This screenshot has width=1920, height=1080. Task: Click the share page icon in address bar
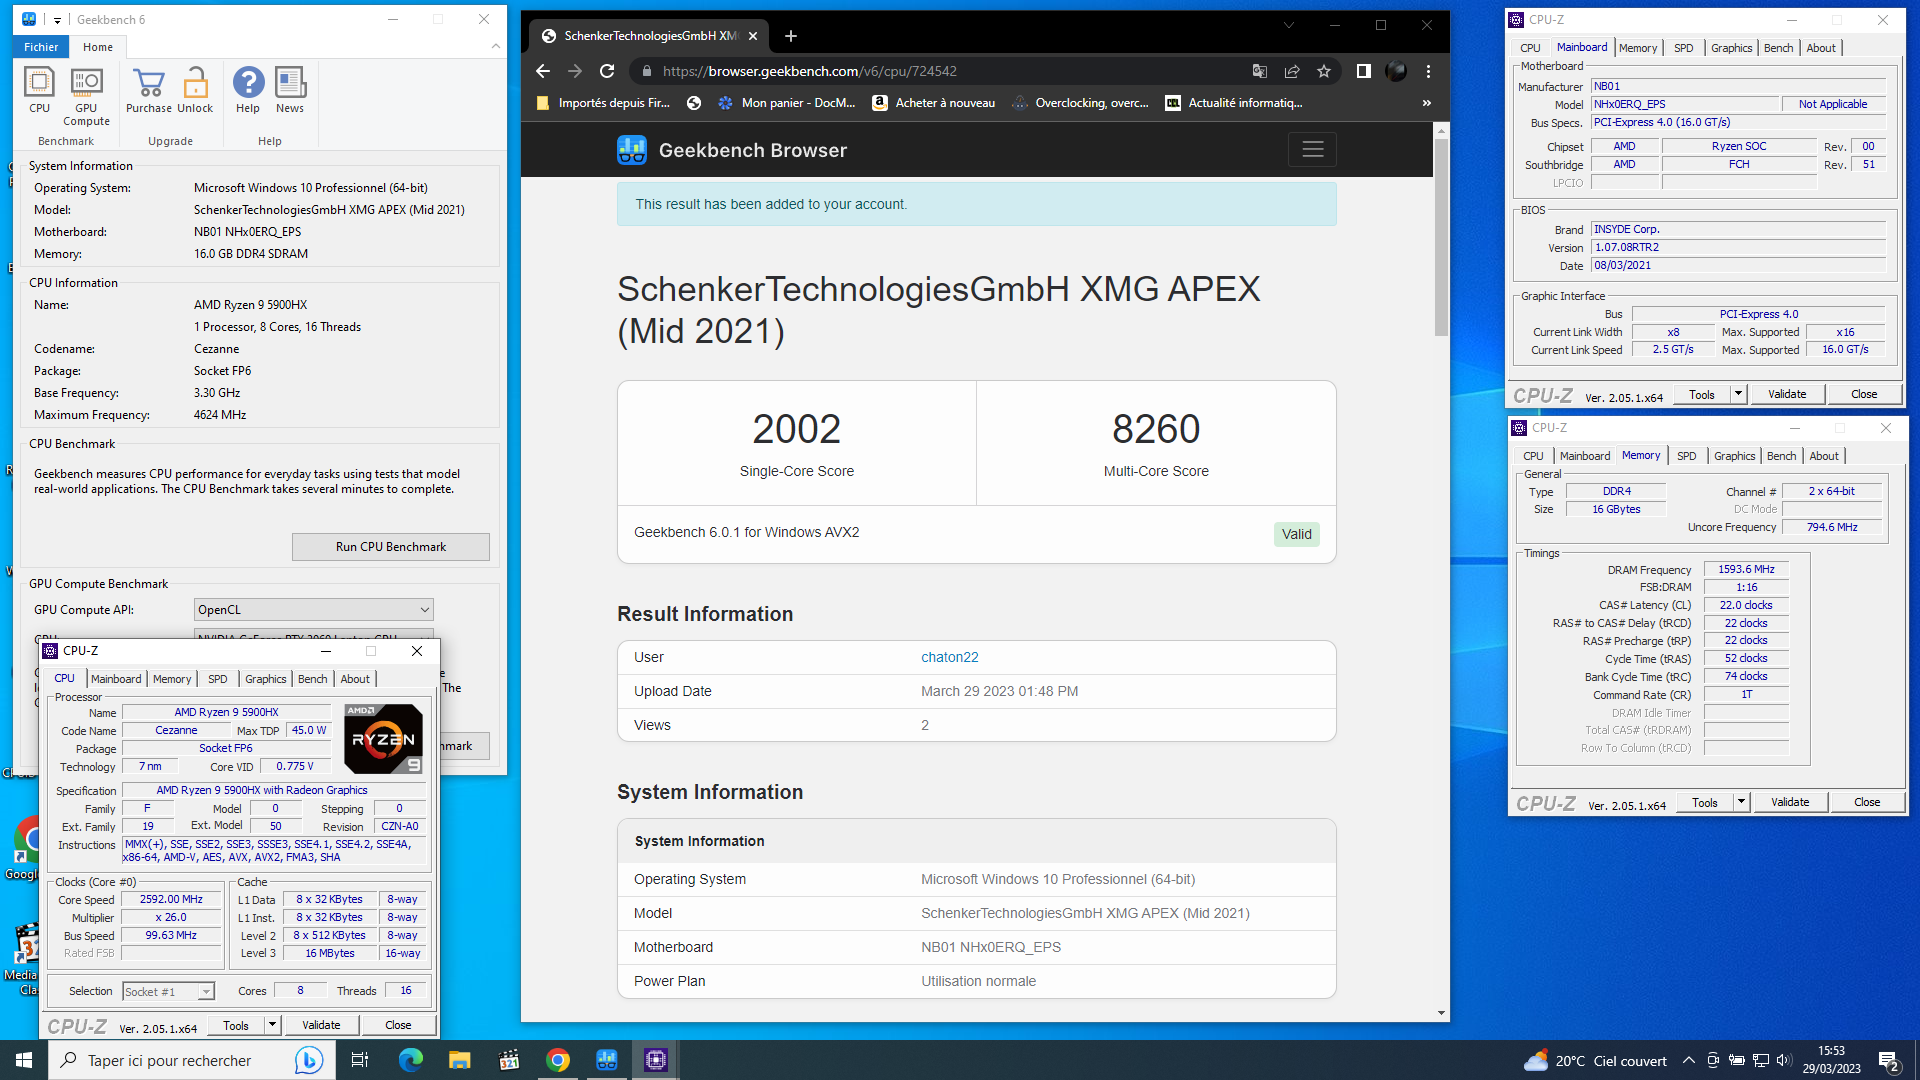click(1292, 71)
